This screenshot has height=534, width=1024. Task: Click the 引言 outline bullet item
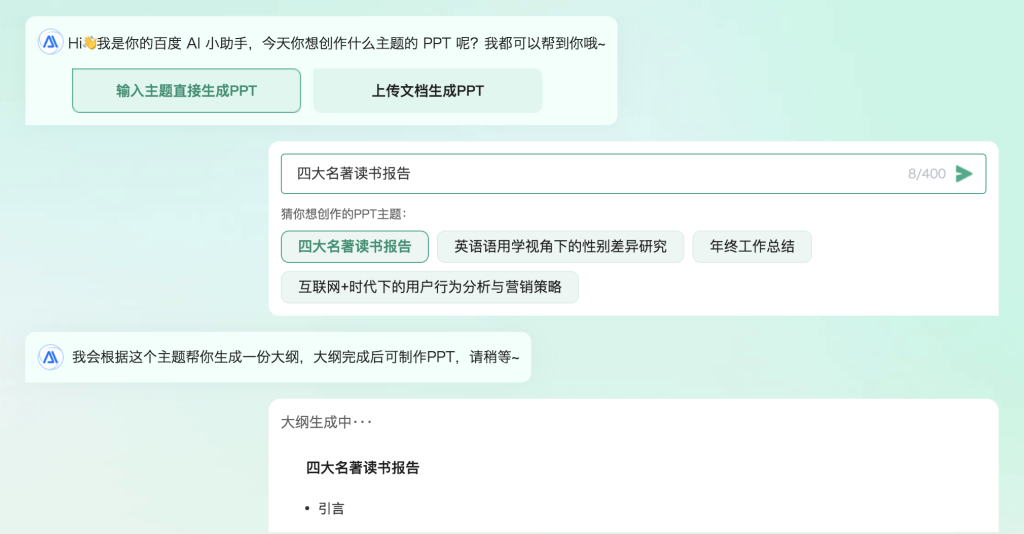[x=331, y=509]
